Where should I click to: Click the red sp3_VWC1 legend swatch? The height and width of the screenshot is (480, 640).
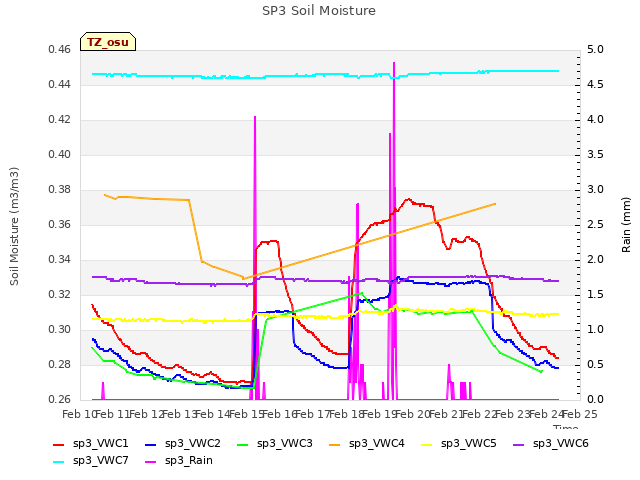click(59, 445)
